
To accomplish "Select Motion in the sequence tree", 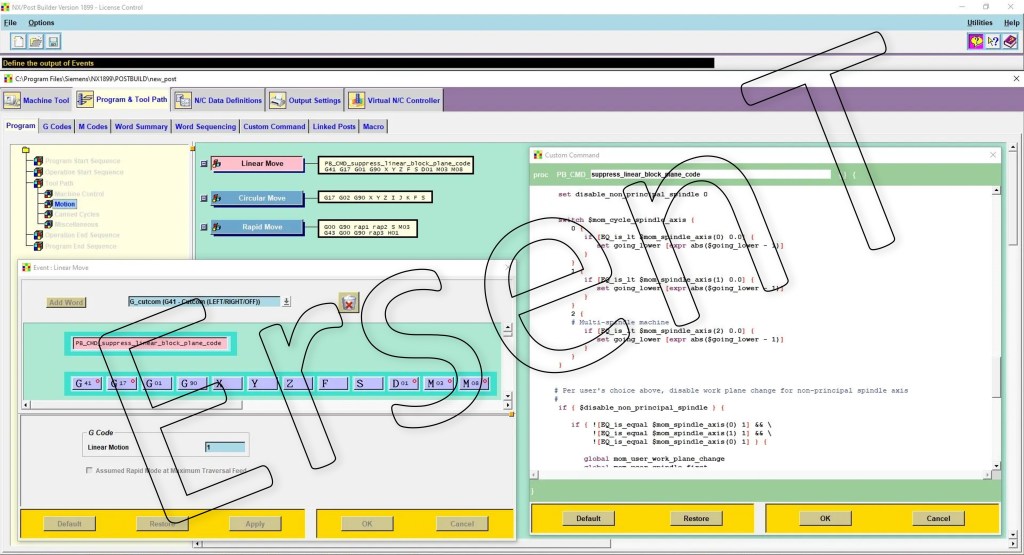I will [x=64, y=204].
